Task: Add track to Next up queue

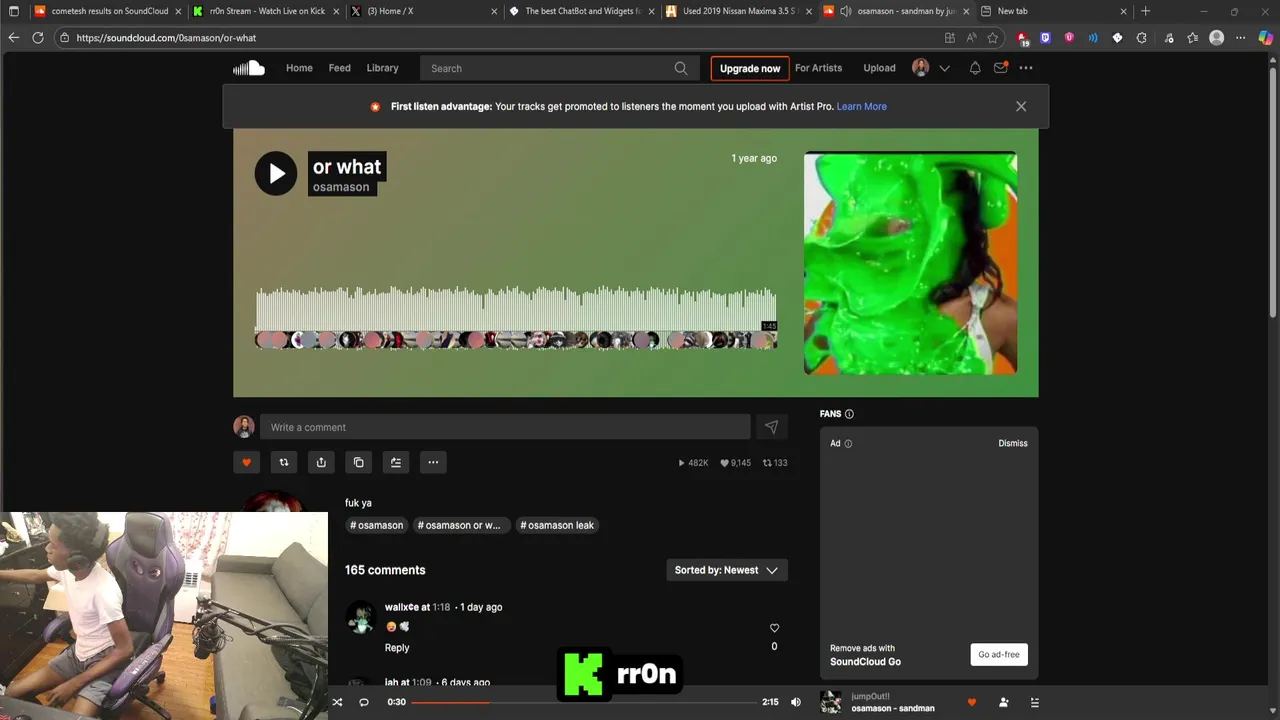Action: click(x=396, y=462)
